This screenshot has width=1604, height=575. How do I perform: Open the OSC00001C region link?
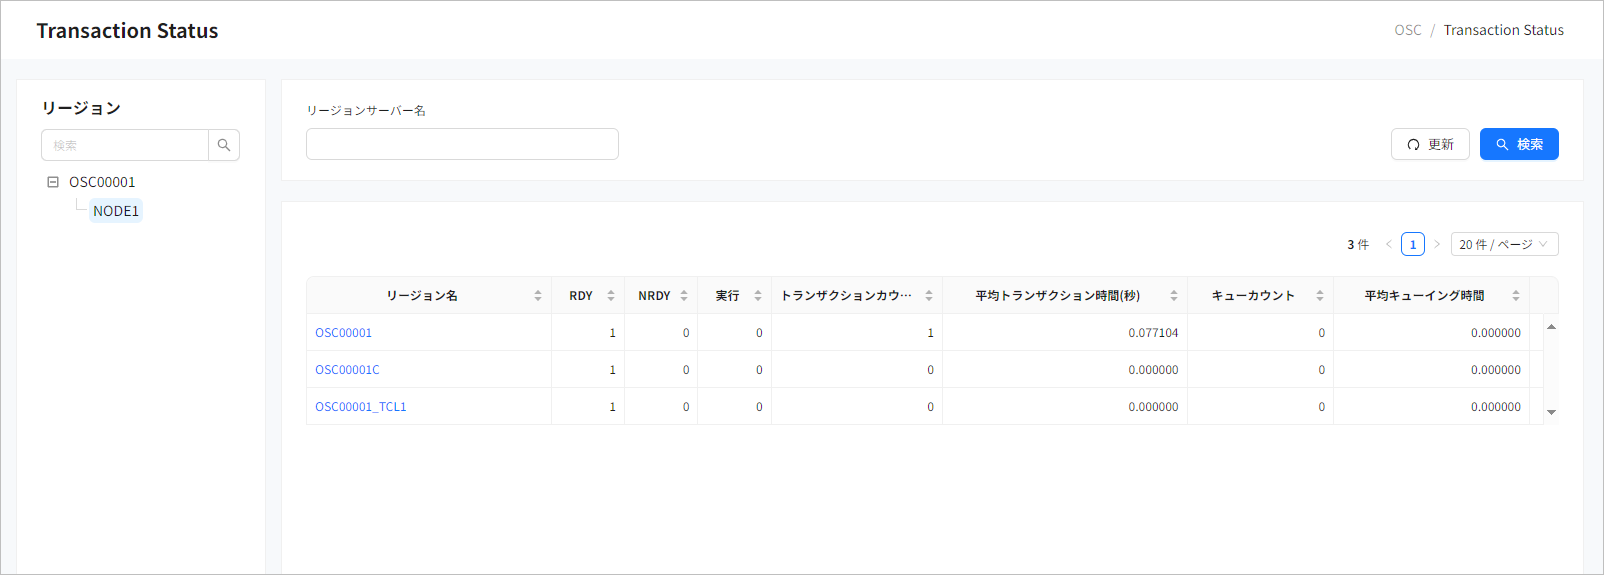pyautogui.click(x=347, y=370)
